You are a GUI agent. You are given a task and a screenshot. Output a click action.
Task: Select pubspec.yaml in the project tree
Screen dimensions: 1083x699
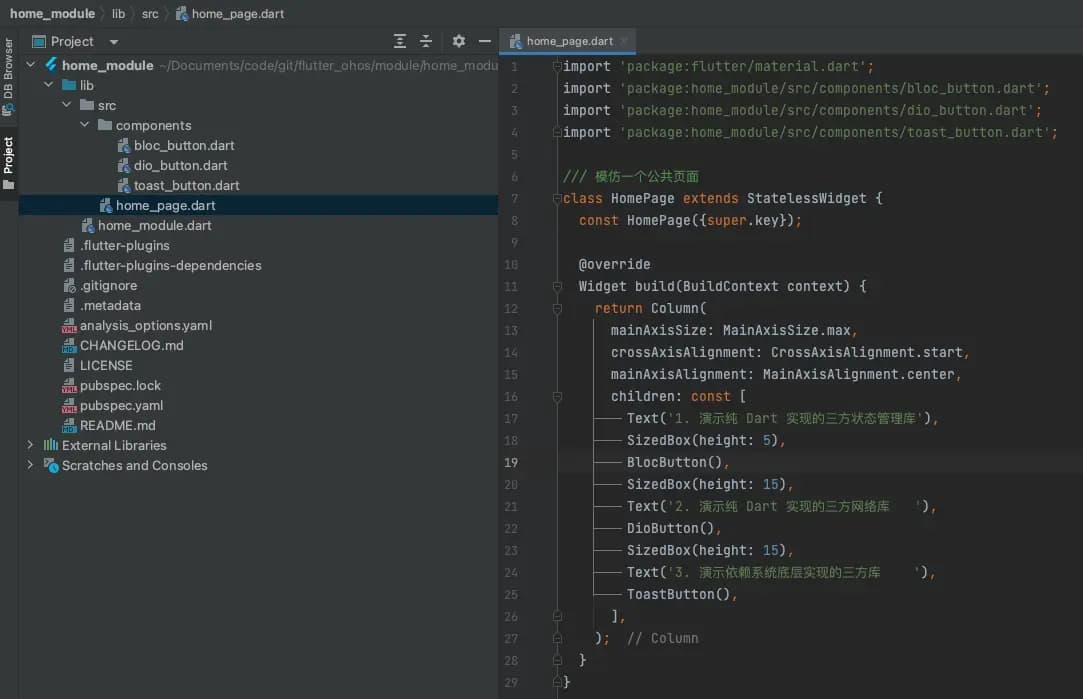(x=121, y=405)
